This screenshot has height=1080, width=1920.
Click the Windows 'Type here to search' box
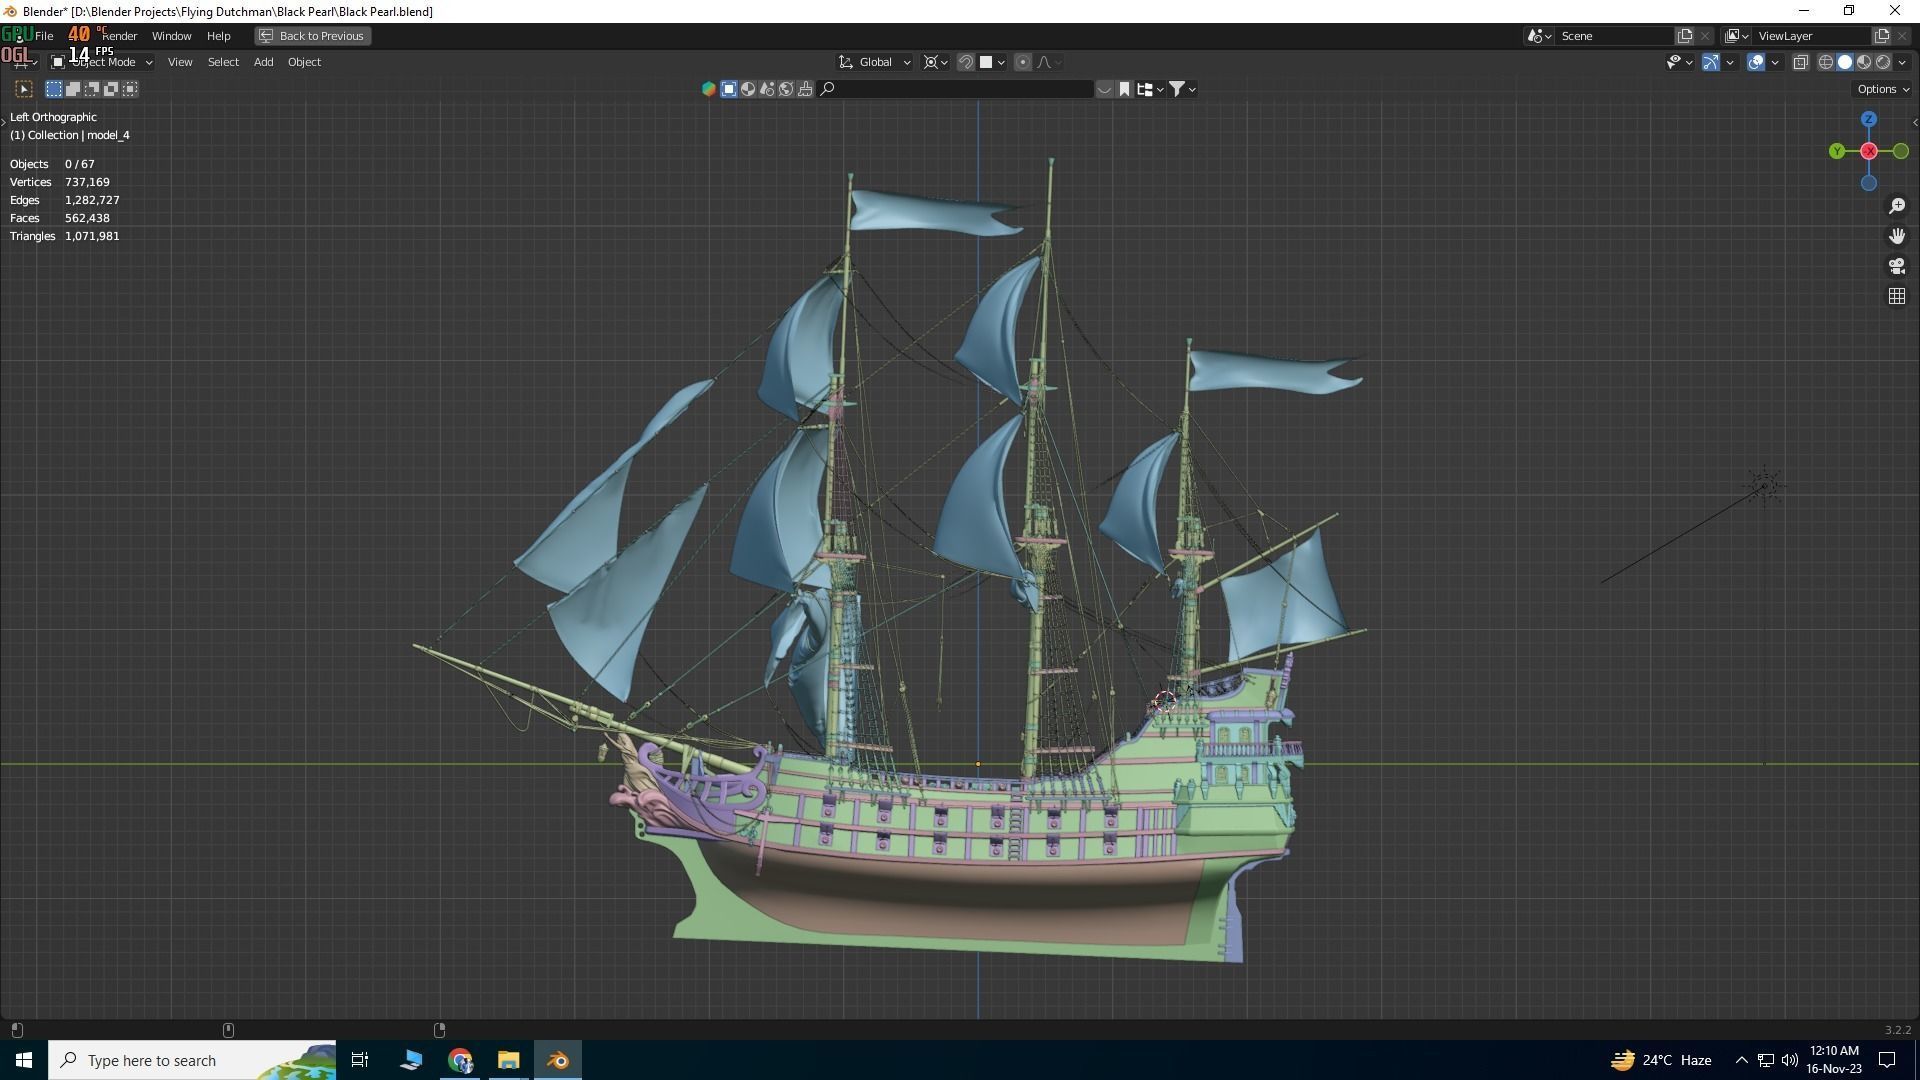(192, 1060)
